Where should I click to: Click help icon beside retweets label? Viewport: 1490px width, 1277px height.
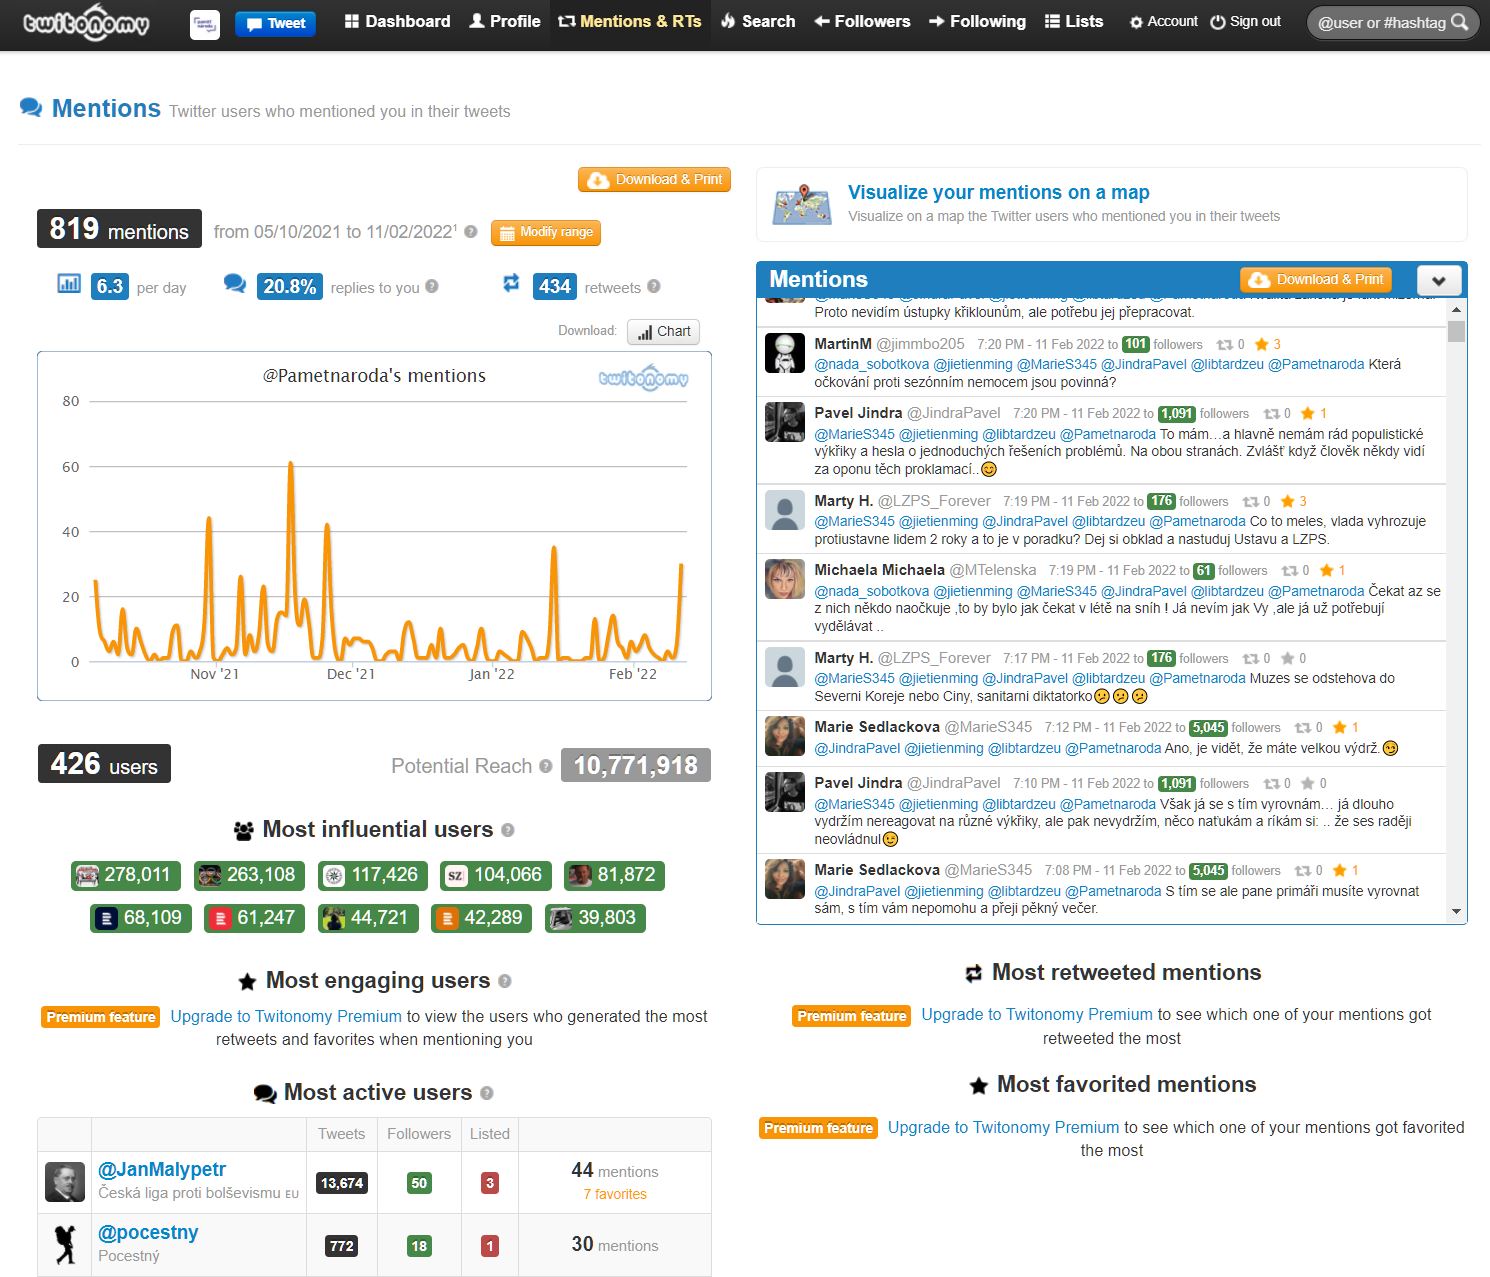[x=654, y=286]
